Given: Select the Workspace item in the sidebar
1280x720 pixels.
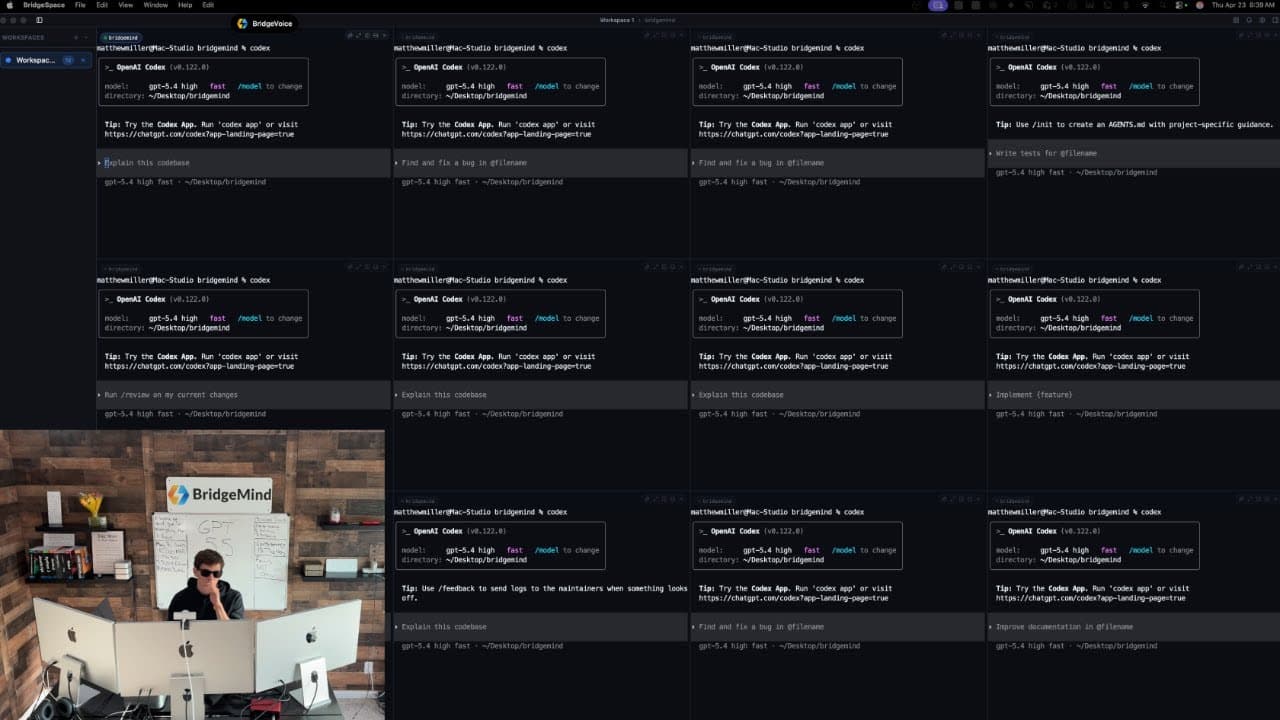Looking at the screenshot, I should 46,60.
